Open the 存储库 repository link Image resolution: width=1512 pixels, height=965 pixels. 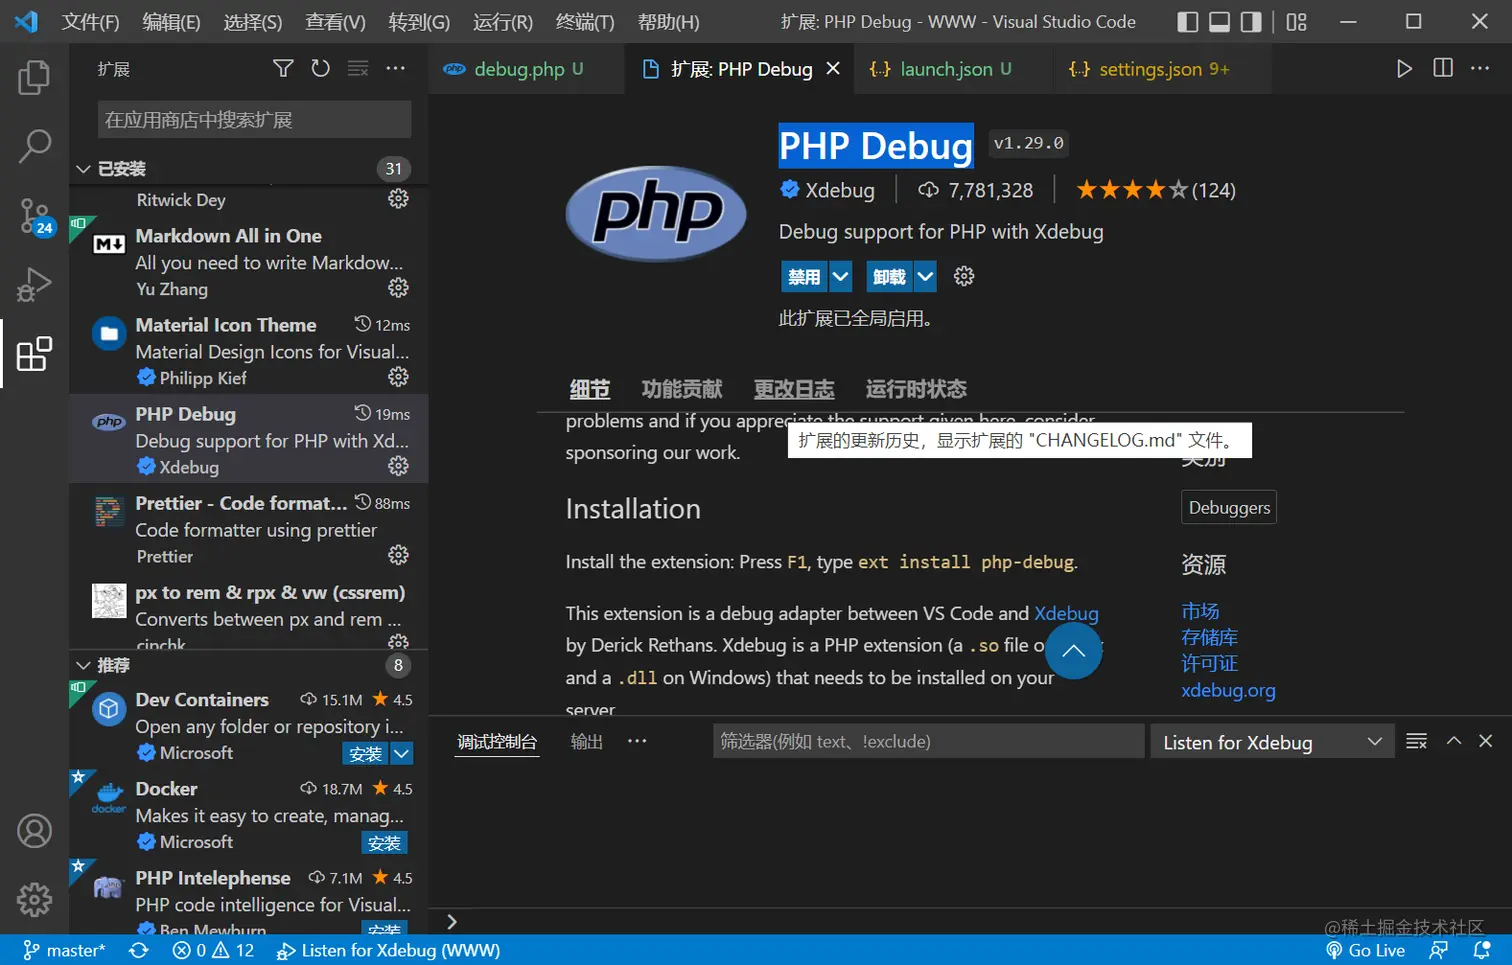click(1209, 637)
